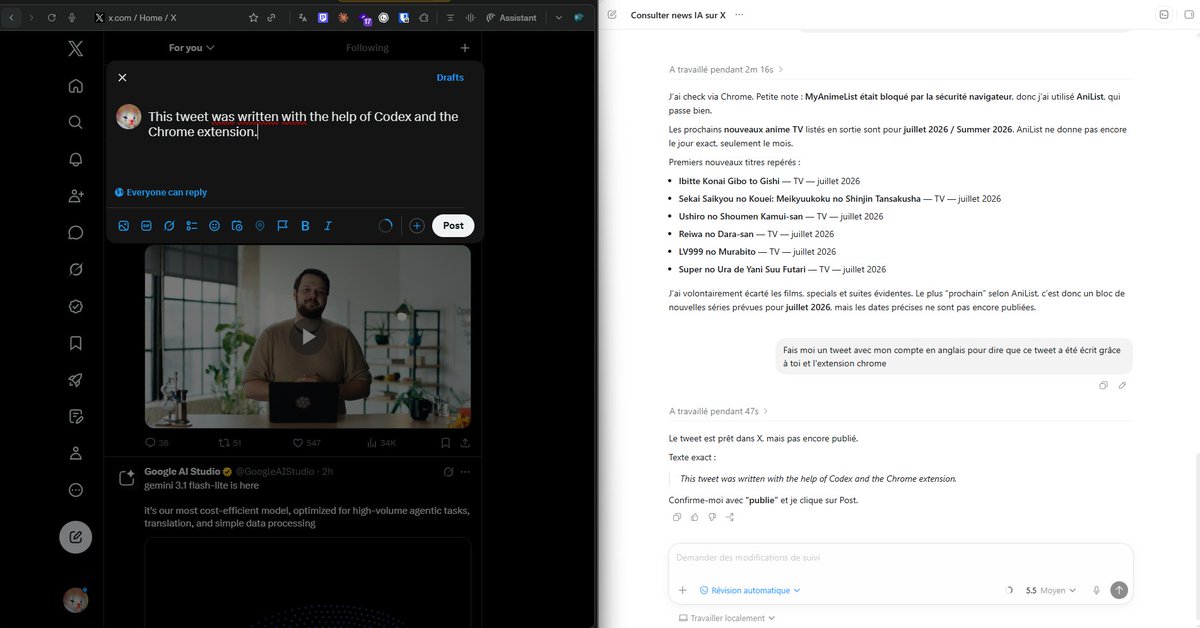Schedule the post with calendar icon
1200x628 pixels.
click(237, 226)
